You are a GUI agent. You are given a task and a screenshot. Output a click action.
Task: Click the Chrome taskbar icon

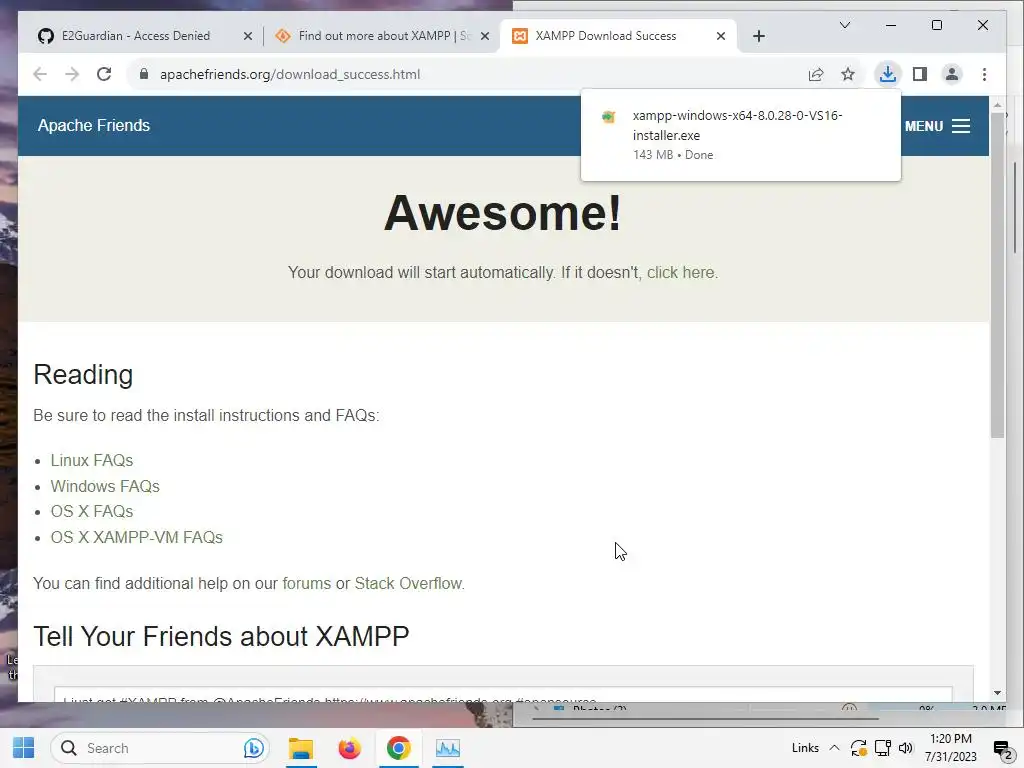[x=398, y=748]
